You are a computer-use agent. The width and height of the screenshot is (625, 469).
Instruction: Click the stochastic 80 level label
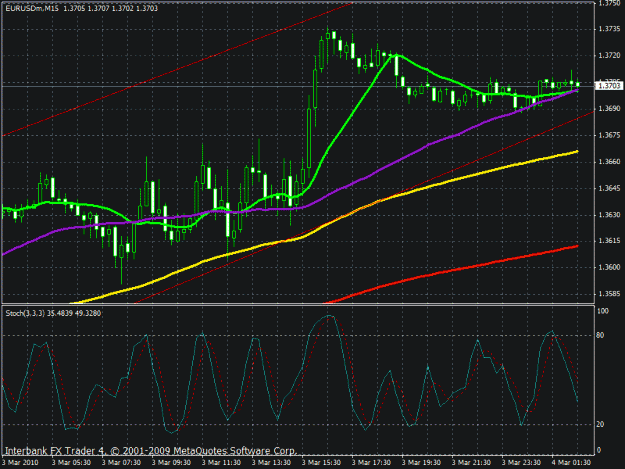(600, 336)
